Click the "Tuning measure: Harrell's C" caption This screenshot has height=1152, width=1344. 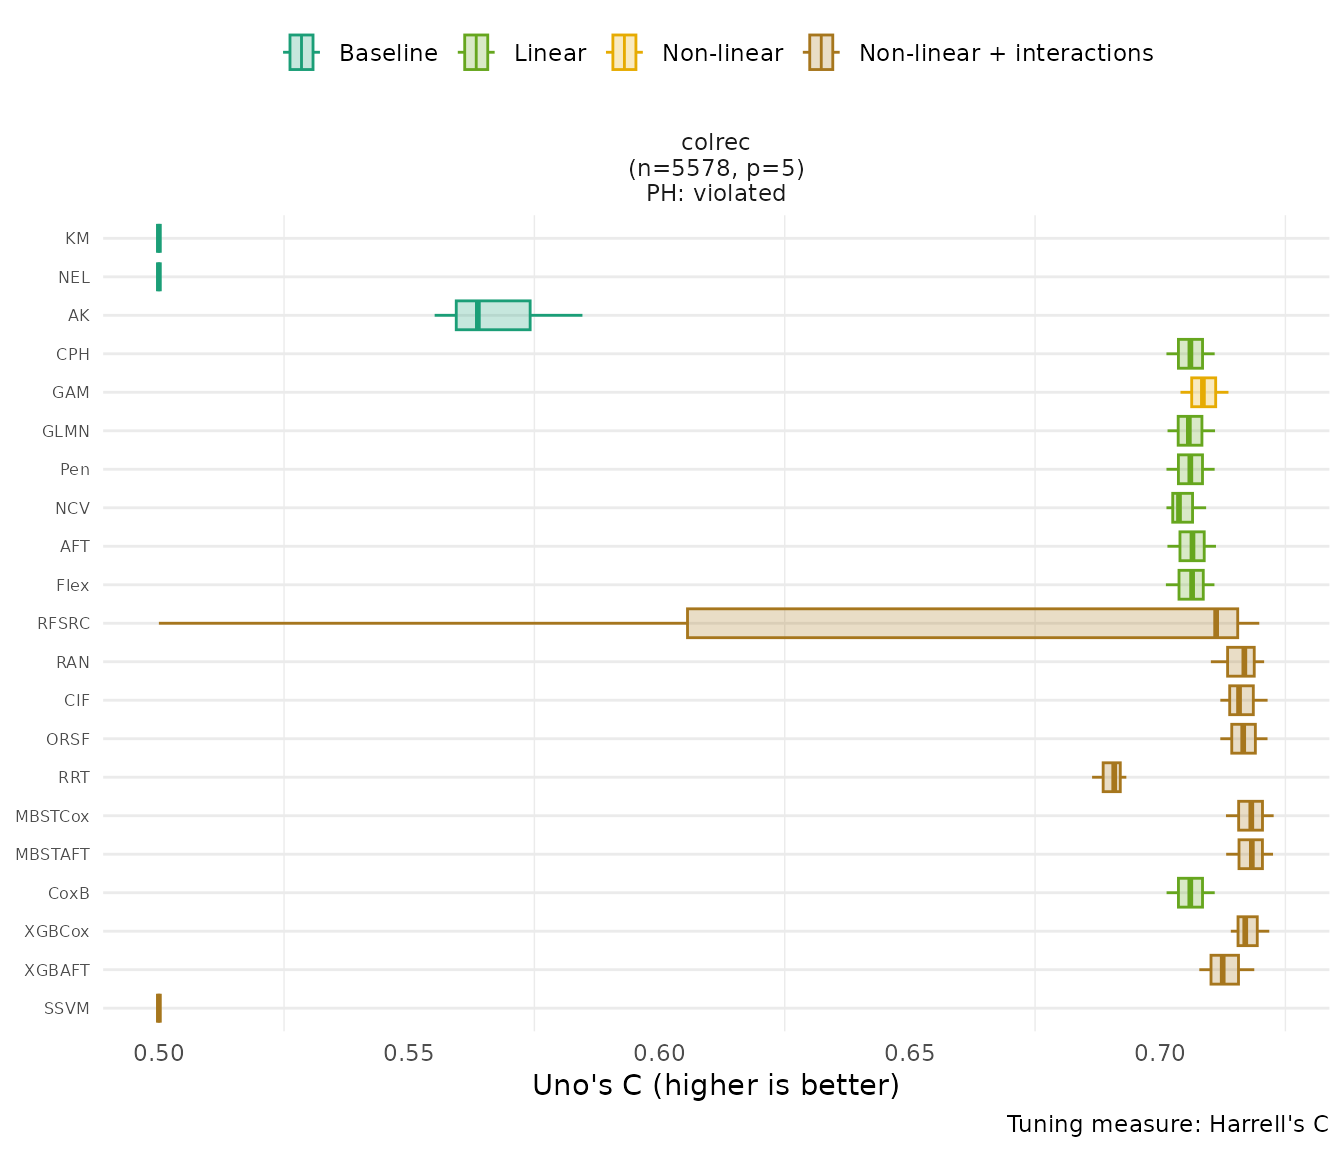click(1167, 1124)
